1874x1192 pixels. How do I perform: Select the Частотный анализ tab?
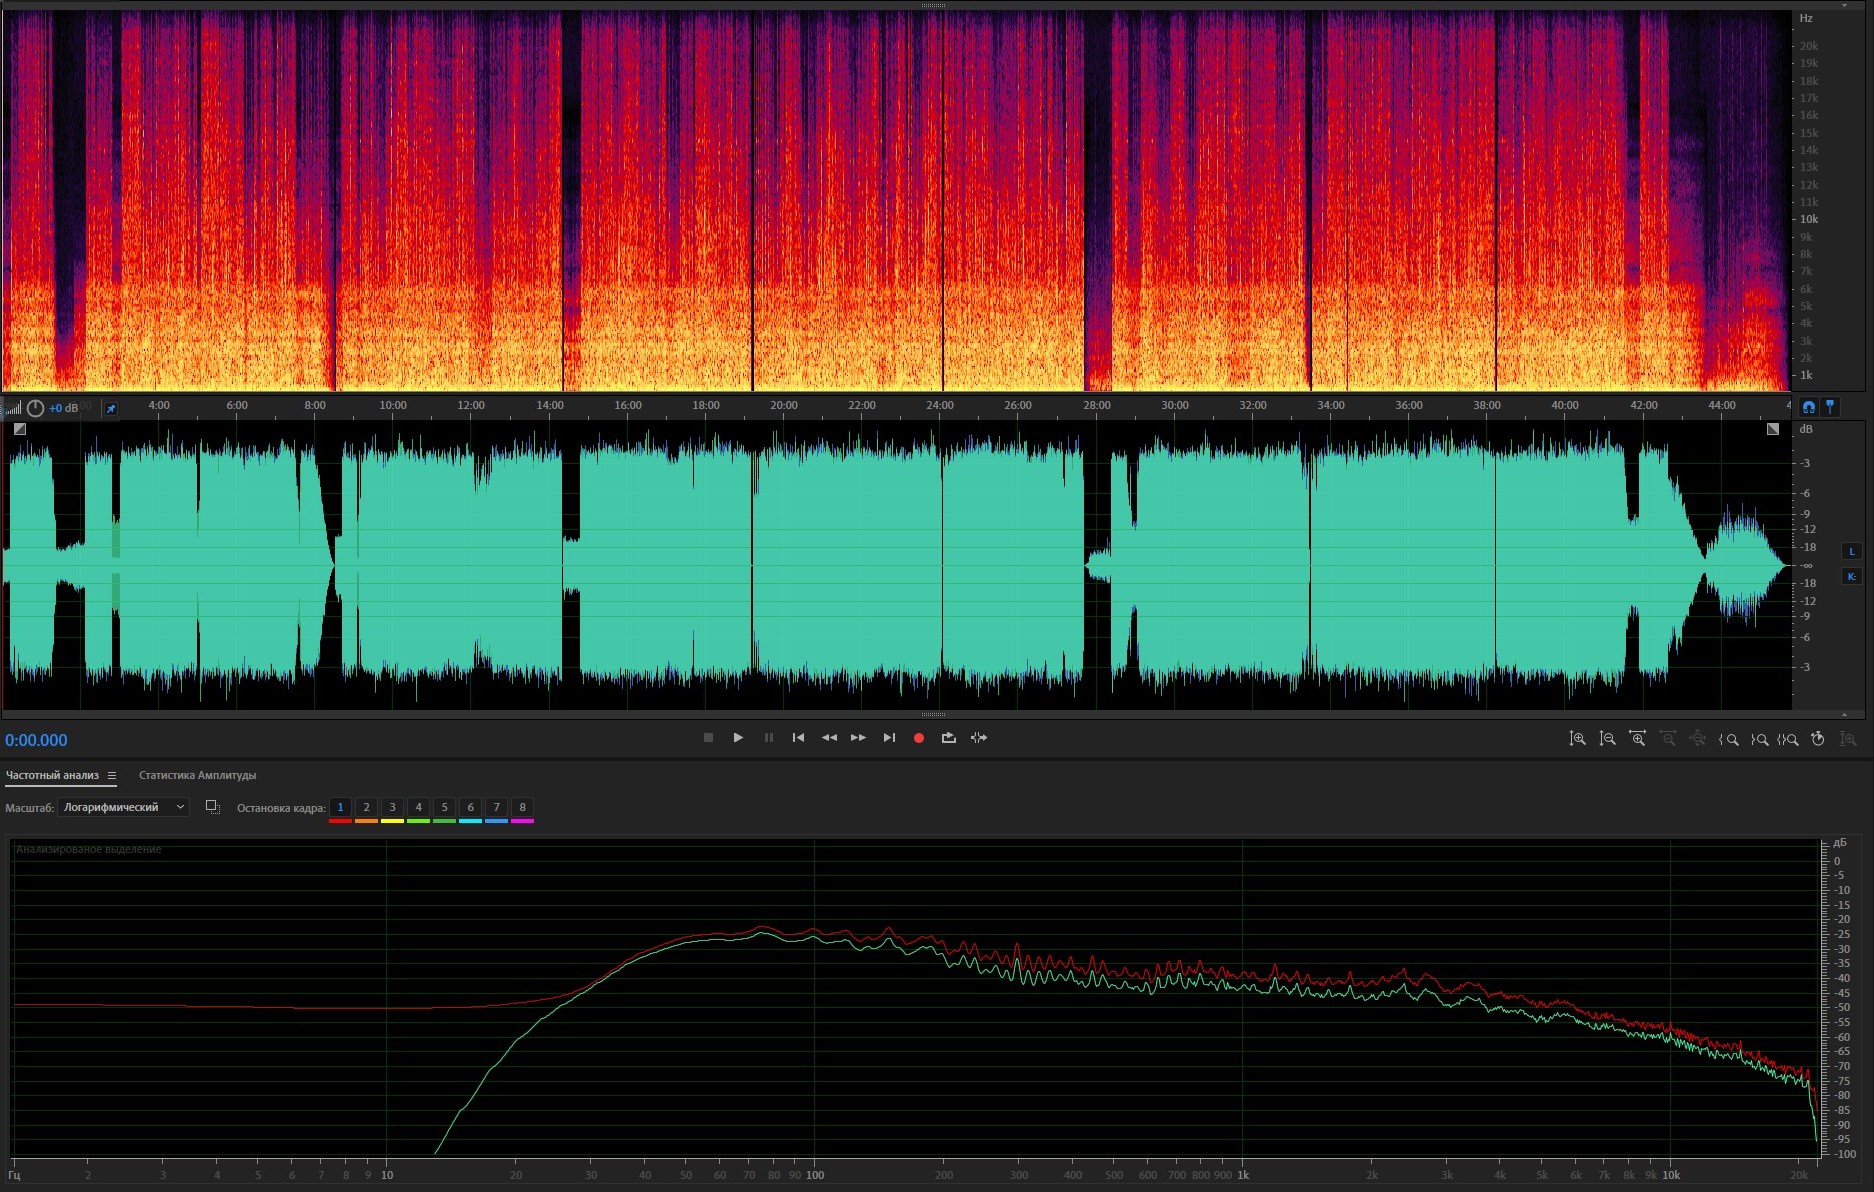point(52,775)
